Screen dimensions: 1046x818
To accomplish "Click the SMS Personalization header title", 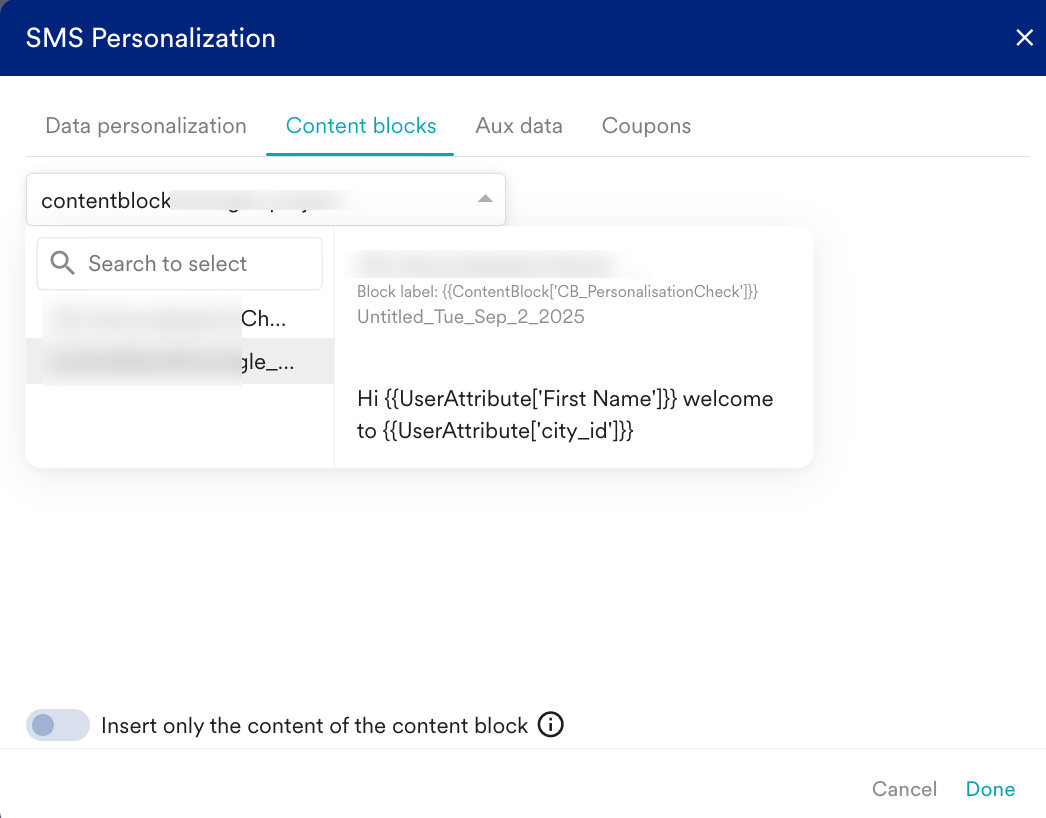I will [150, 38].
